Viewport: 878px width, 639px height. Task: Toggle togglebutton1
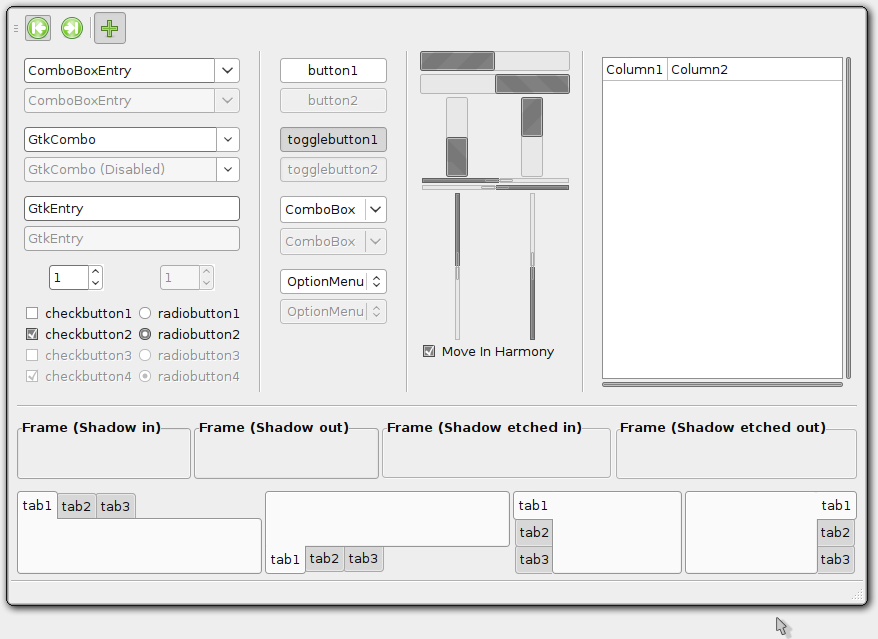[x=333, y=139]
